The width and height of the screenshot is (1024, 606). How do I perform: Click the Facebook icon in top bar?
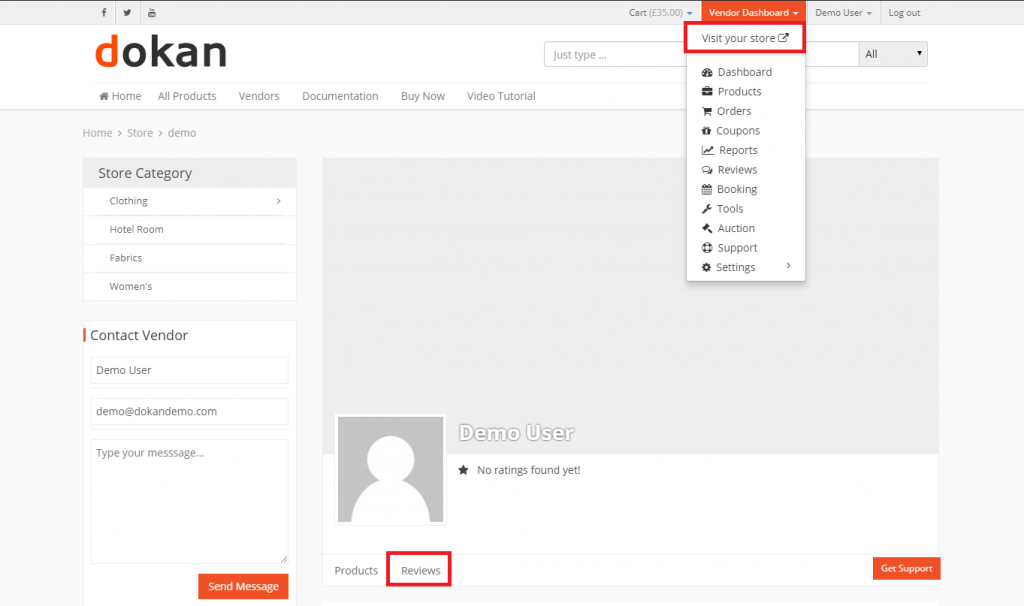[x=103, y=12]
